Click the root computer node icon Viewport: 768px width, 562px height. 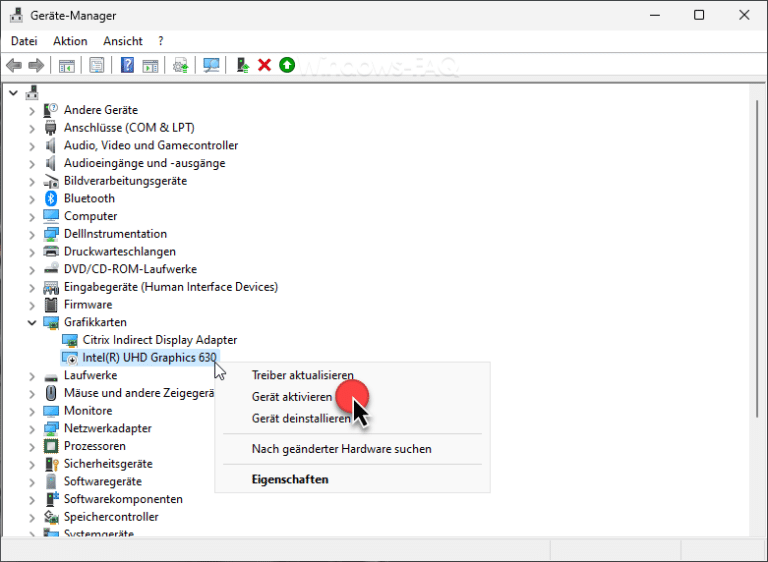point(32,92)
